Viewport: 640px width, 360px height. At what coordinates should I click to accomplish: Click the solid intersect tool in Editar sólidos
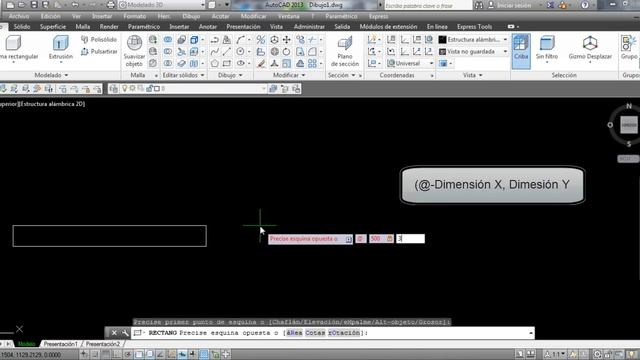point(168,64)
